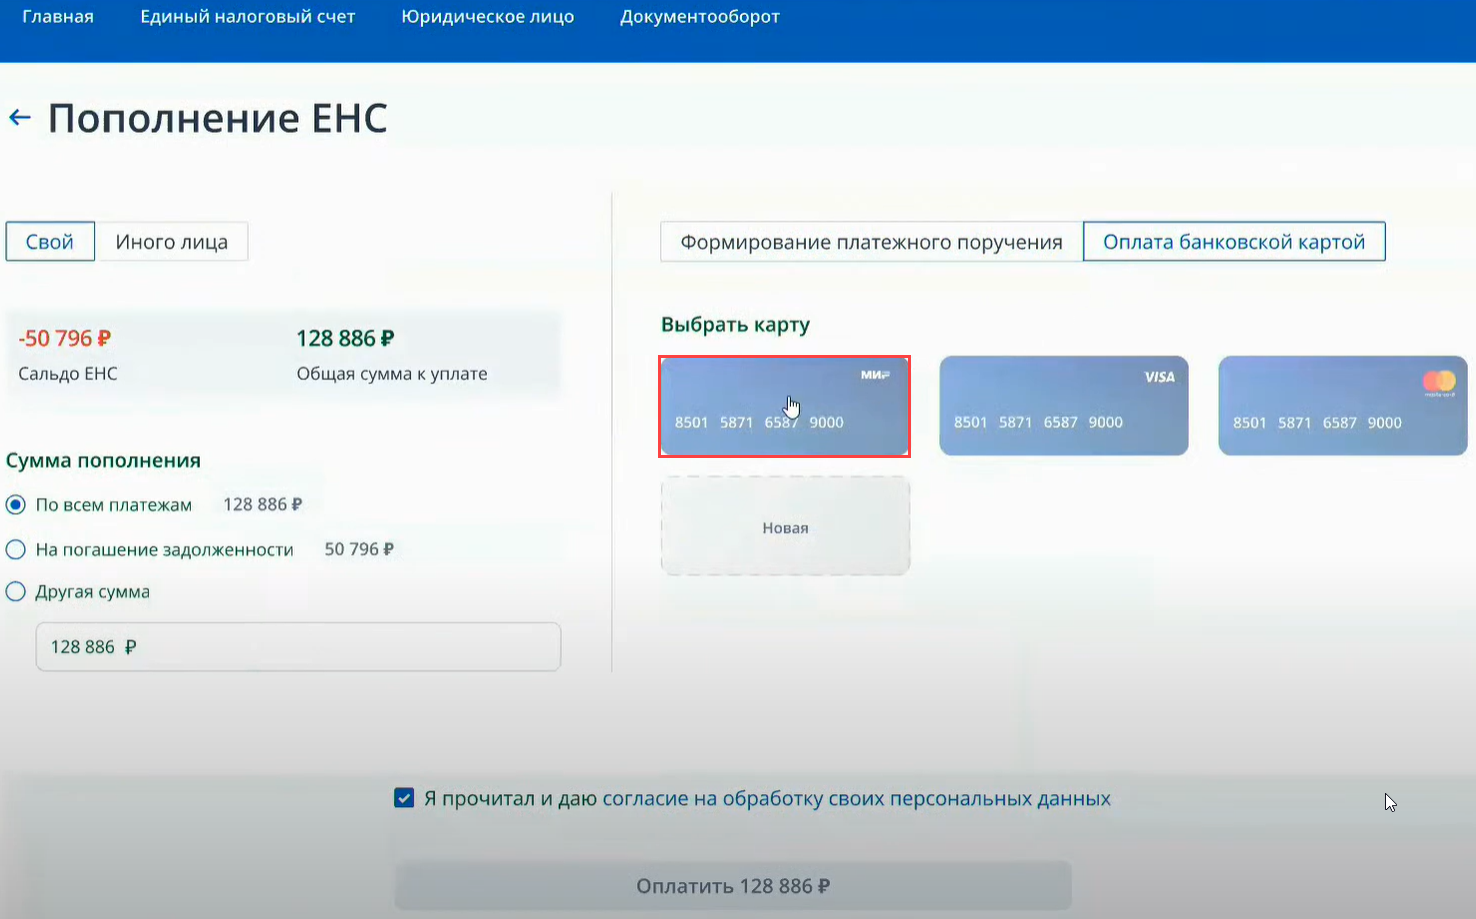Image resolution: width=1476 pixels, height=919 pixels.
Task: Go to Юридическое лицо menu
Action: [x=487, y=17]
